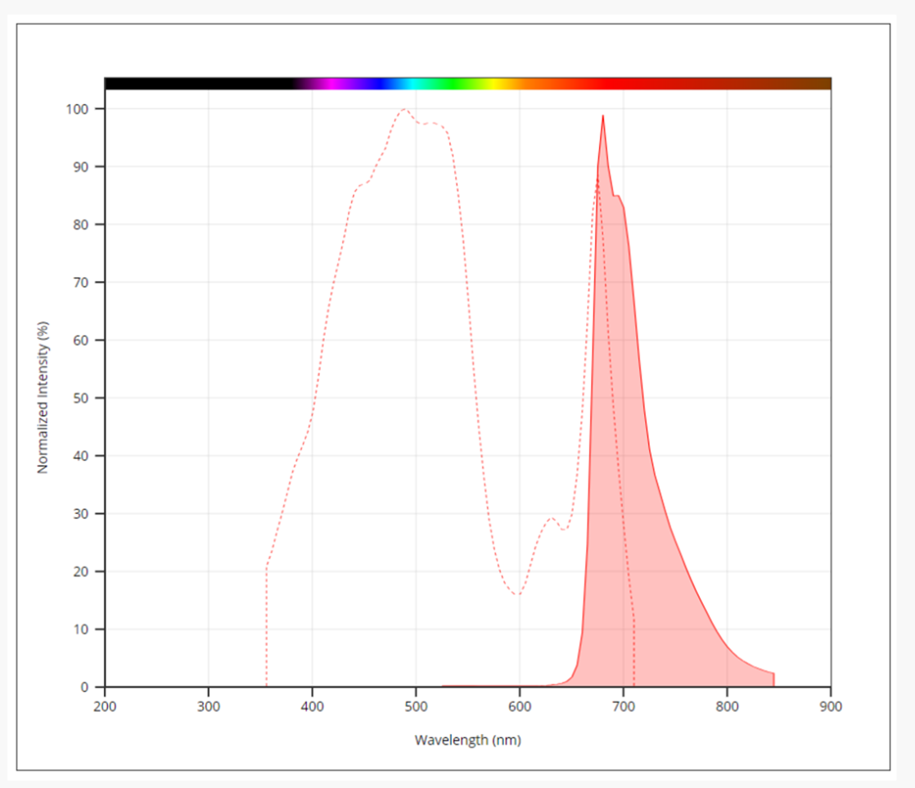Click the emission spectrum peak near 680 nm
Screen dimensions: 915x788
coord(603,116)
